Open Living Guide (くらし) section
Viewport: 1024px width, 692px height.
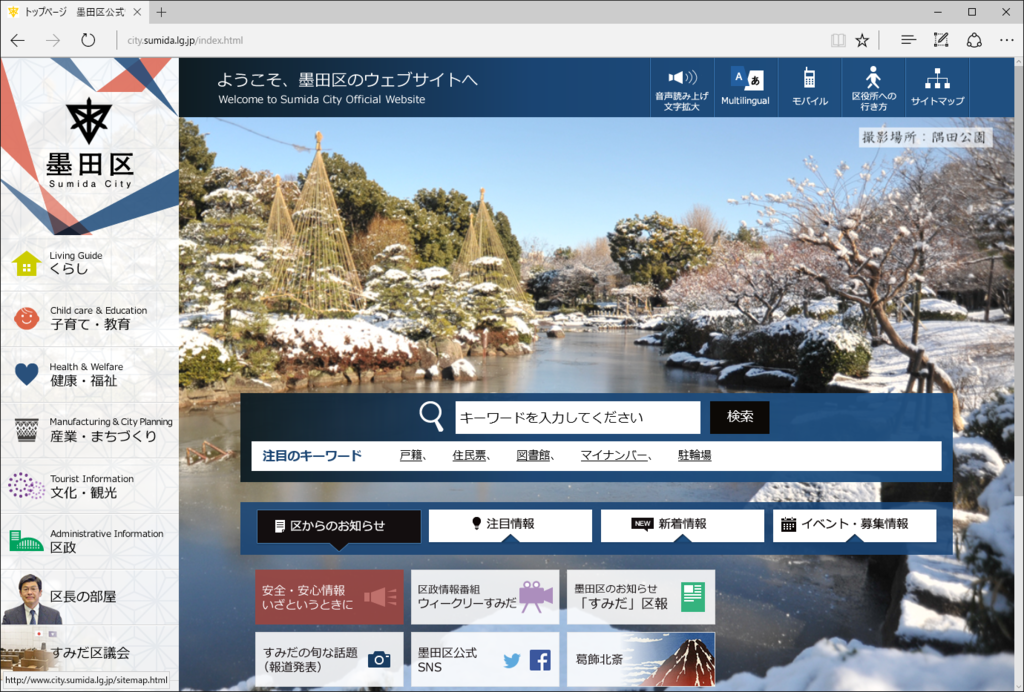click(89, 262)
